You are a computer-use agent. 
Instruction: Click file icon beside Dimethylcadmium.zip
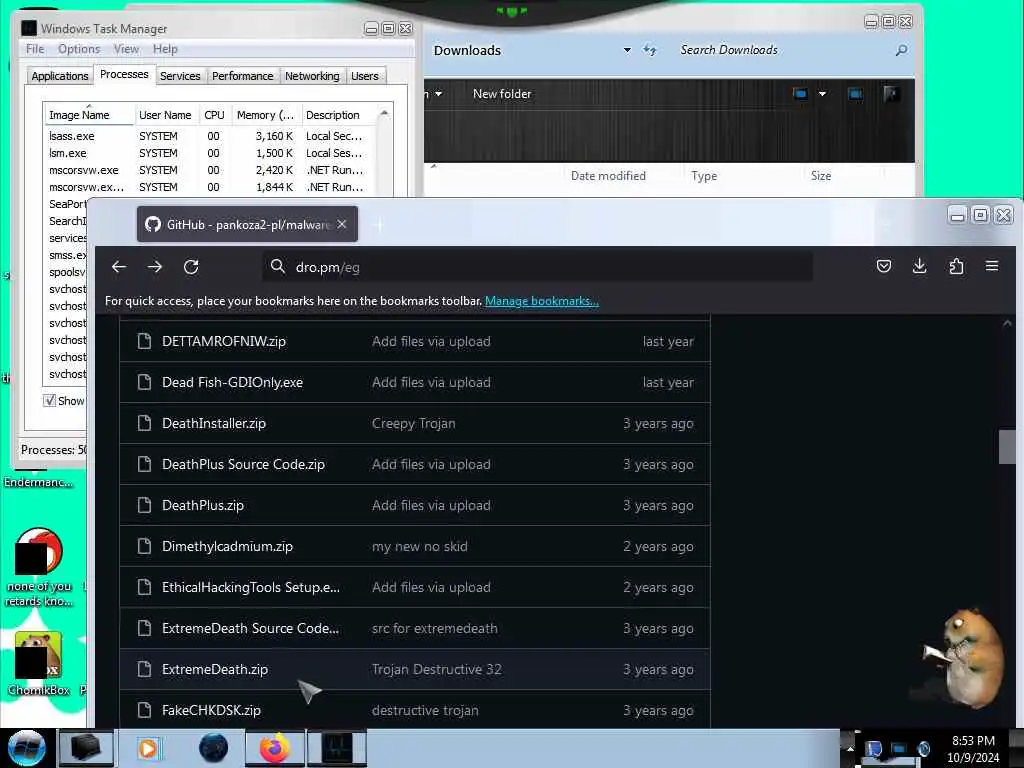coord(144,546)
